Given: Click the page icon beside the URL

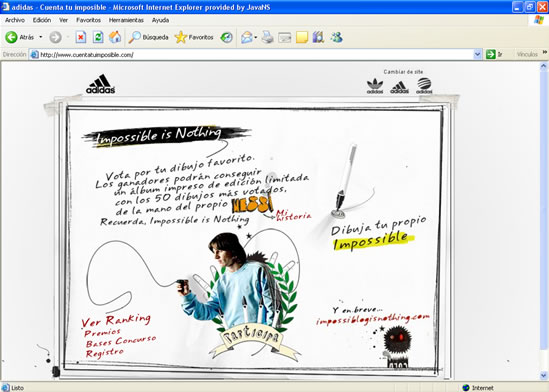Looking at the screenshot, I should (34, 55).
